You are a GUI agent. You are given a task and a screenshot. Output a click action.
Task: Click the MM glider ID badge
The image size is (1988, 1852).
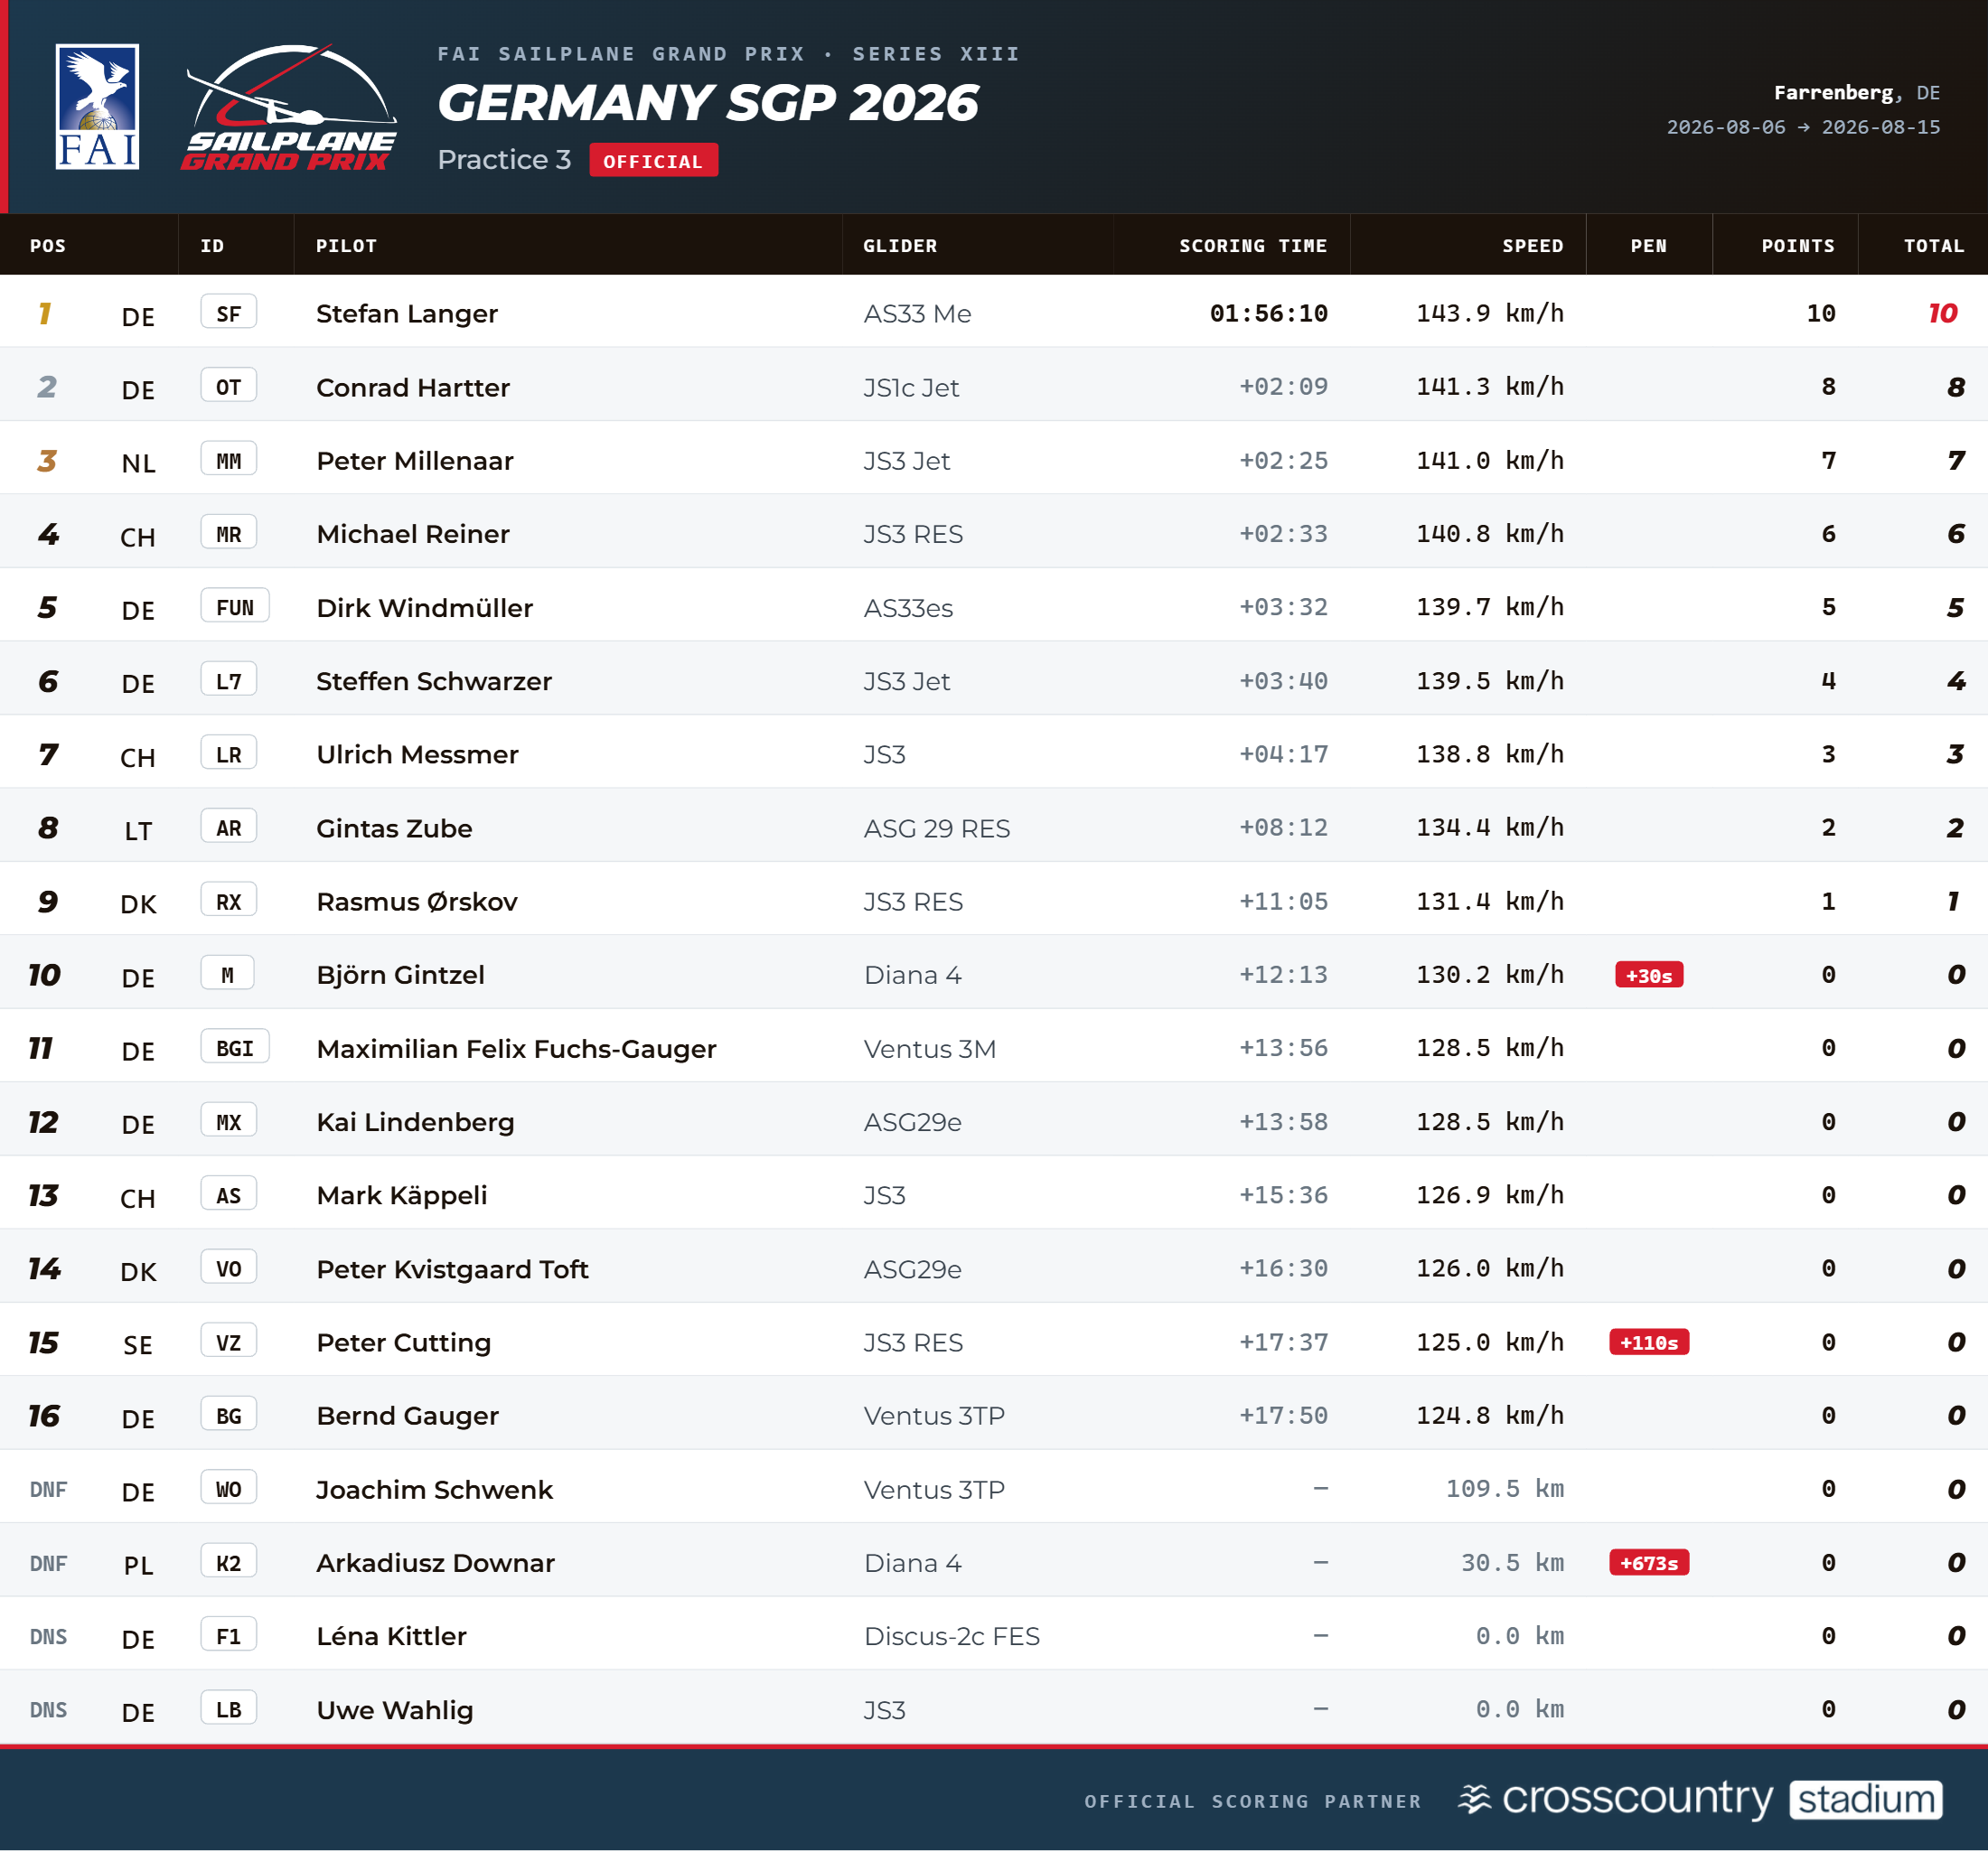(229, 460)
